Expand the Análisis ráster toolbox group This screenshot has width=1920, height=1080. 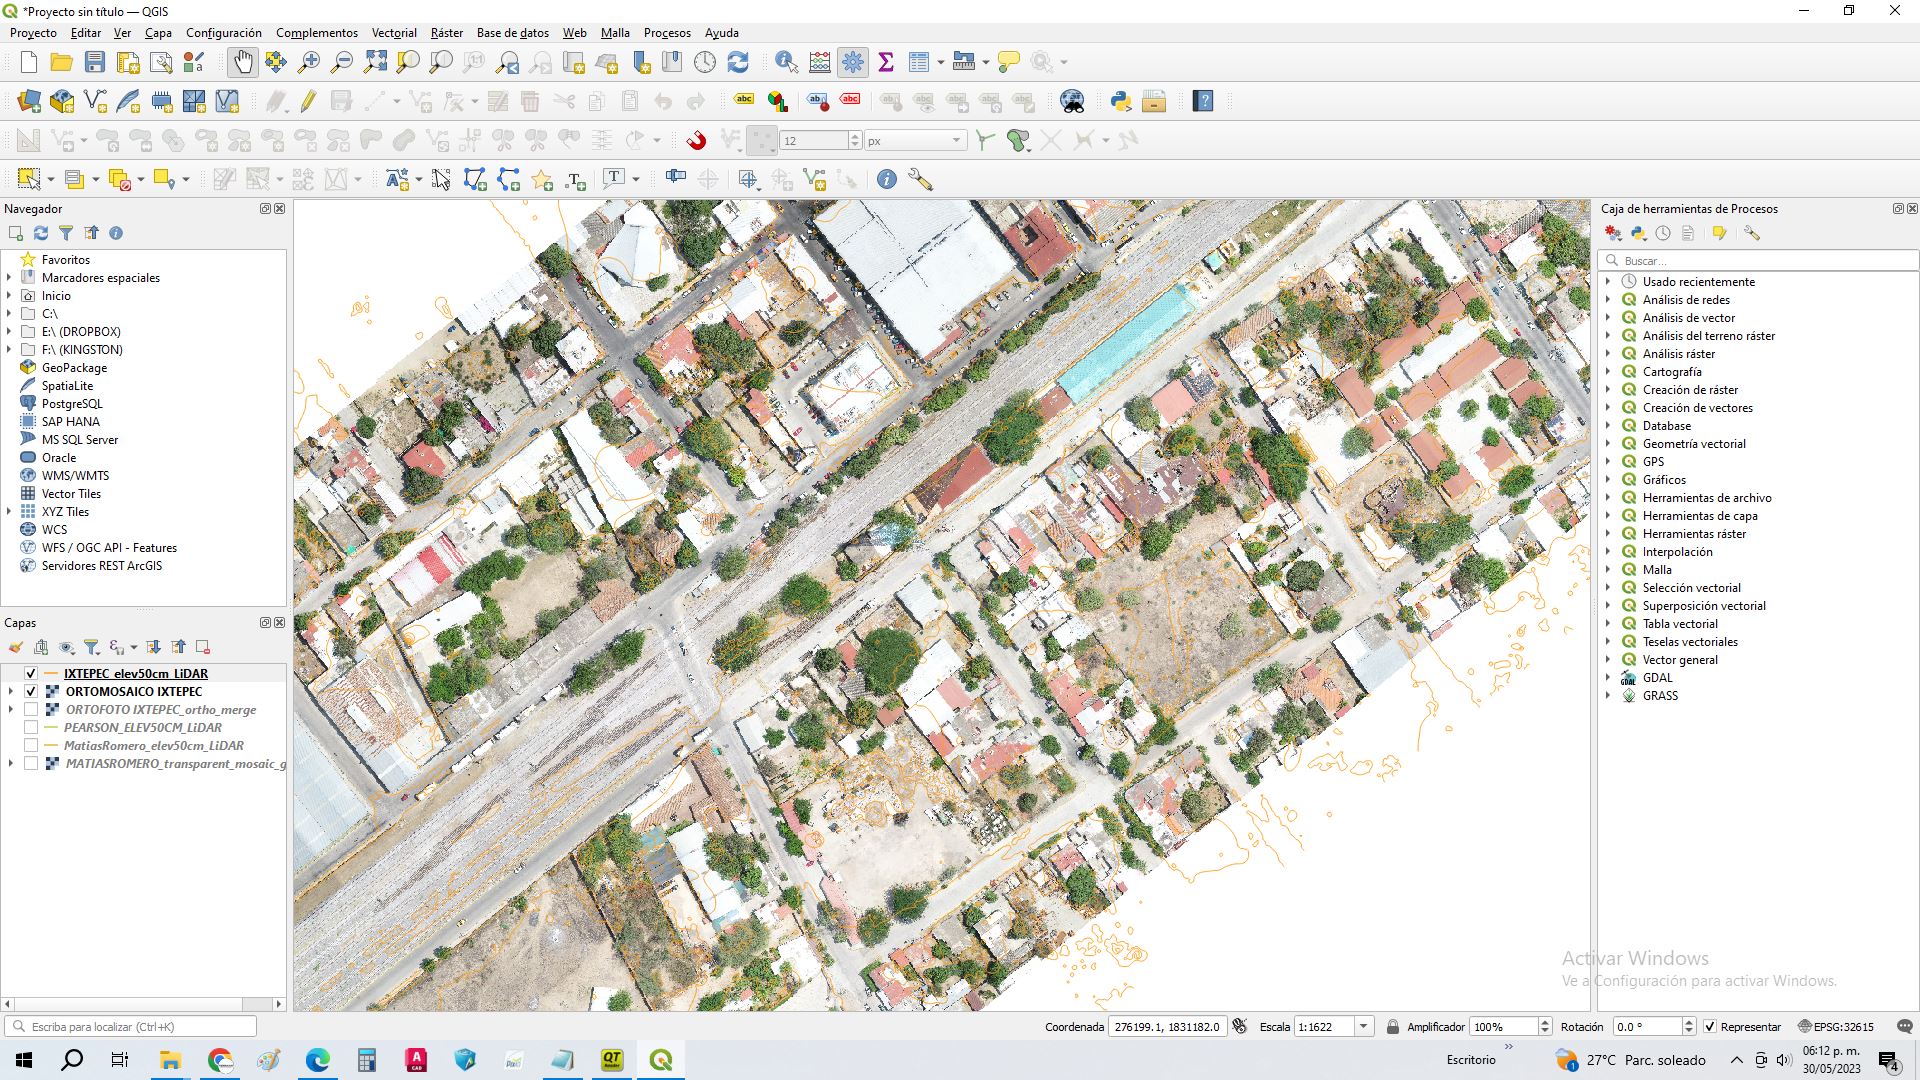(x=1608, y=354)
